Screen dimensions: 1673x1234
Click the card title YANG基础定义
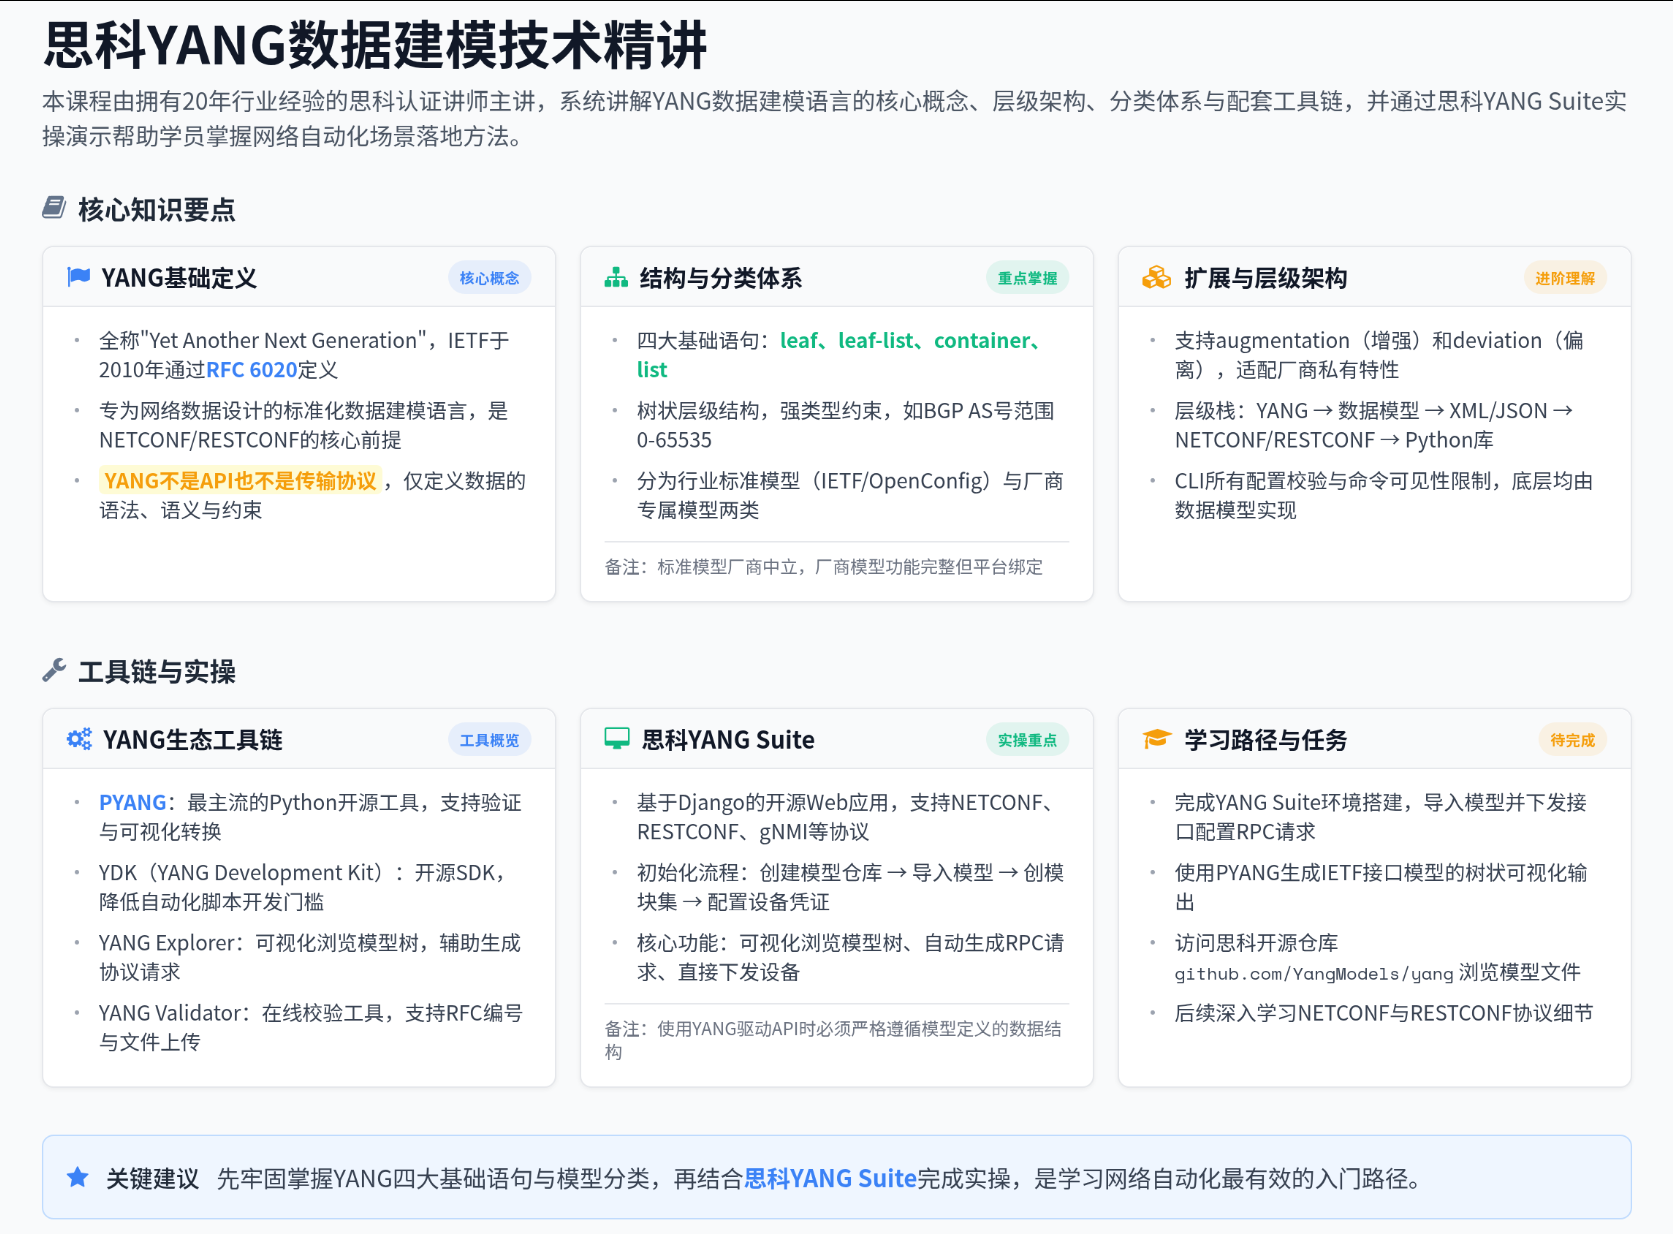(179, 278)
